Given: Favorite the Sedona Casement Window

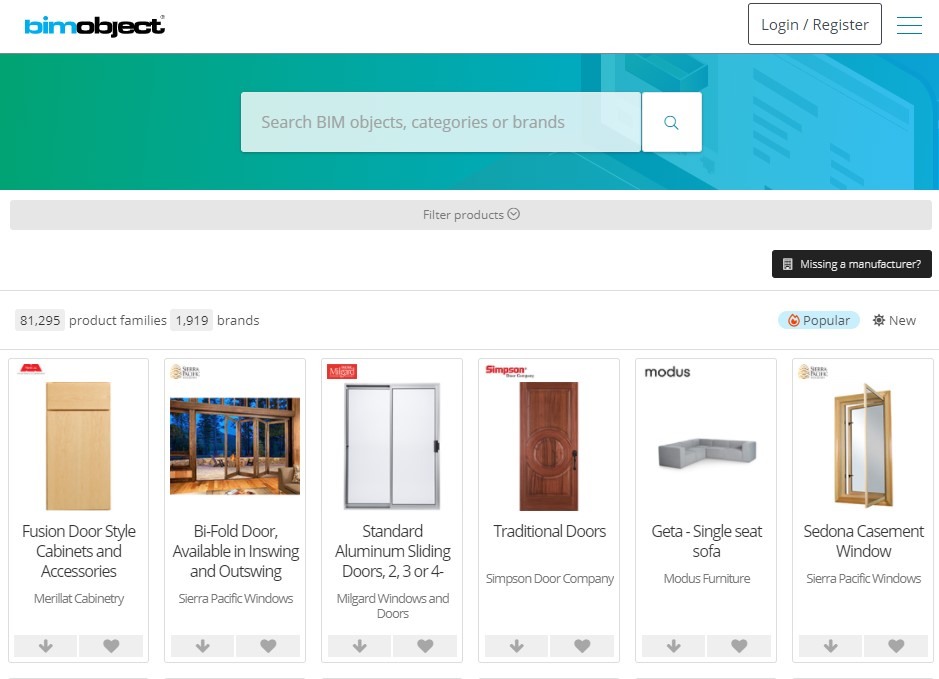Looking at the screenshot, I should point(896,645).
